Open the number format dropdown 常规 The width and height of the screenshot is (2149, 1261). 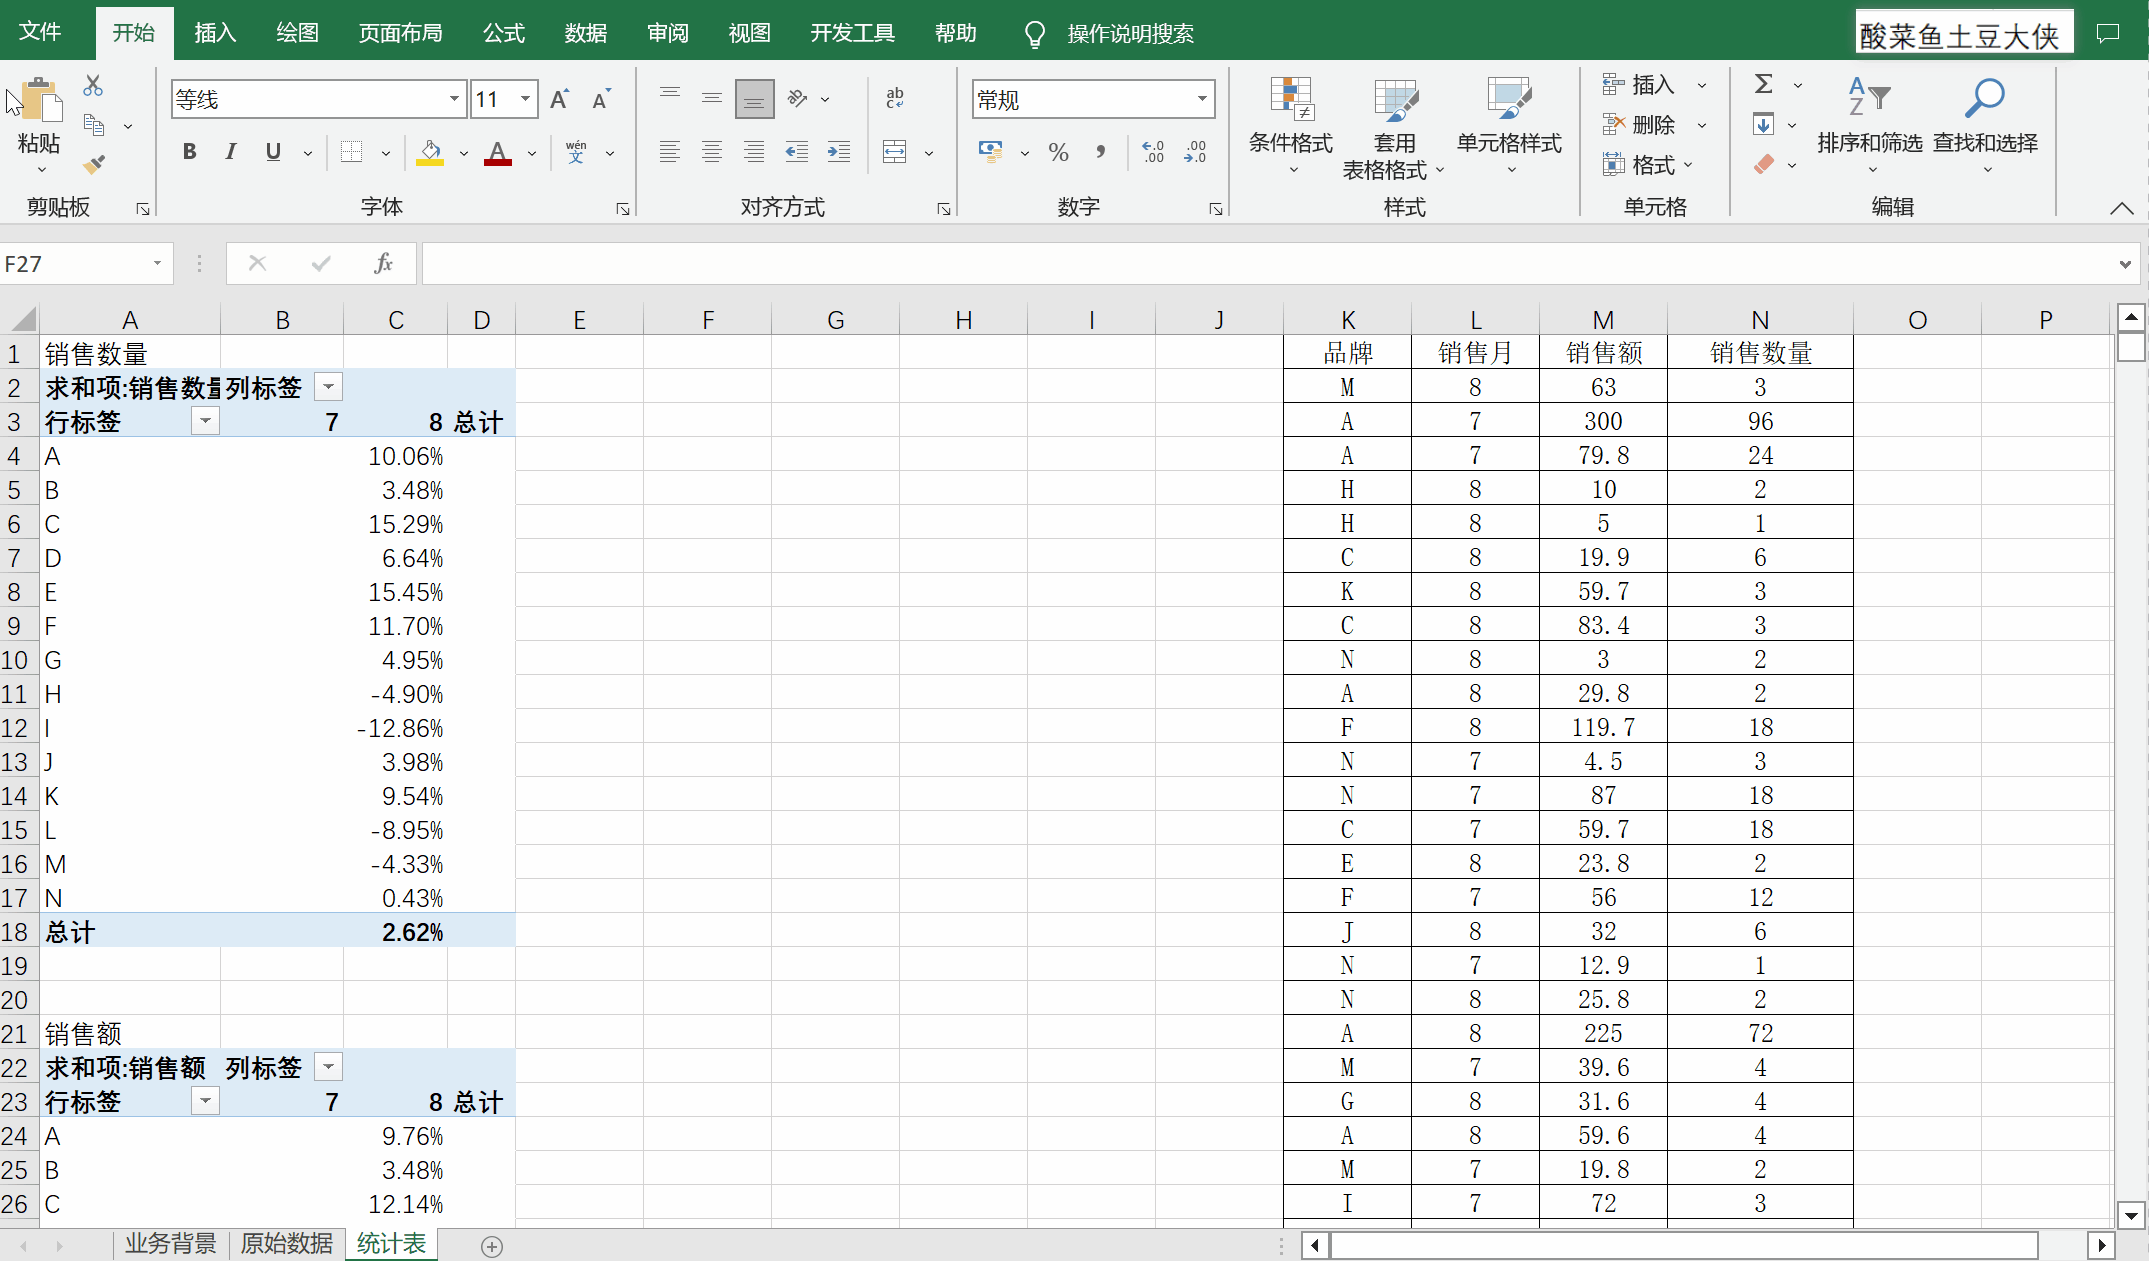tap(1202, 99)
